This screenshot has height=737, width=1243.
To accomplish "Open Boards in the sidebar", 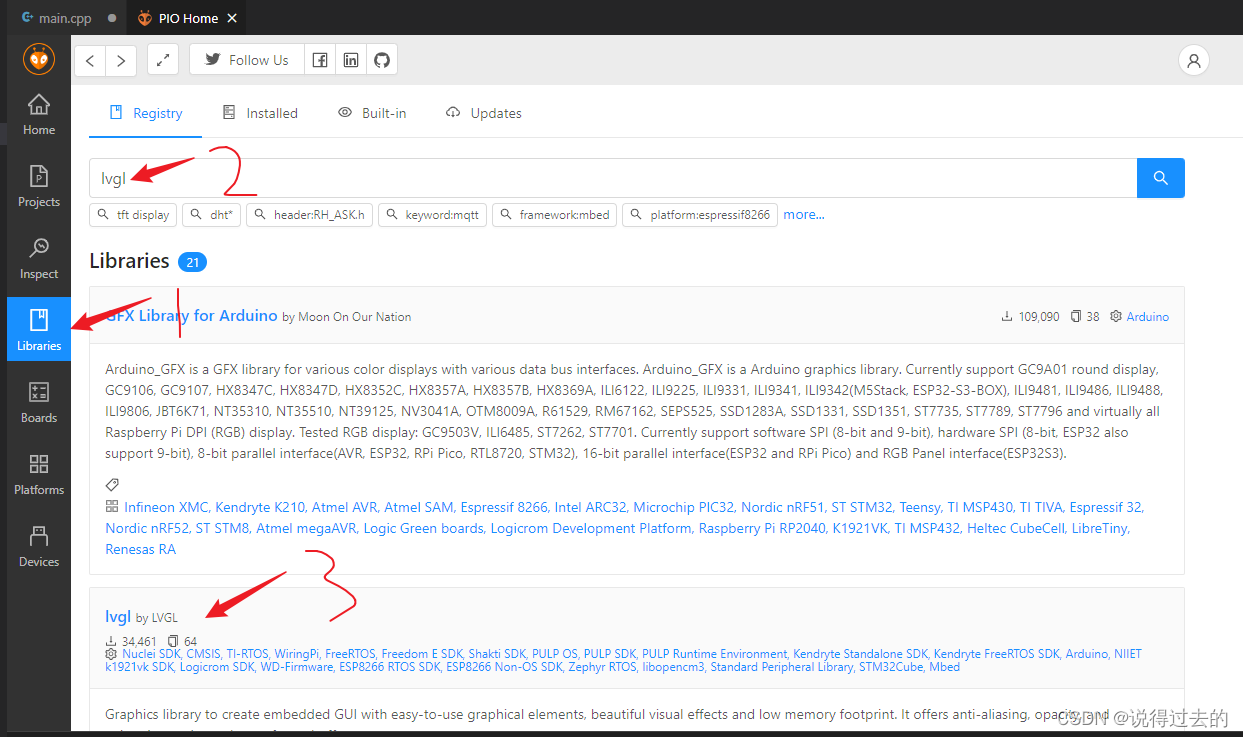I will coord(39,402).
